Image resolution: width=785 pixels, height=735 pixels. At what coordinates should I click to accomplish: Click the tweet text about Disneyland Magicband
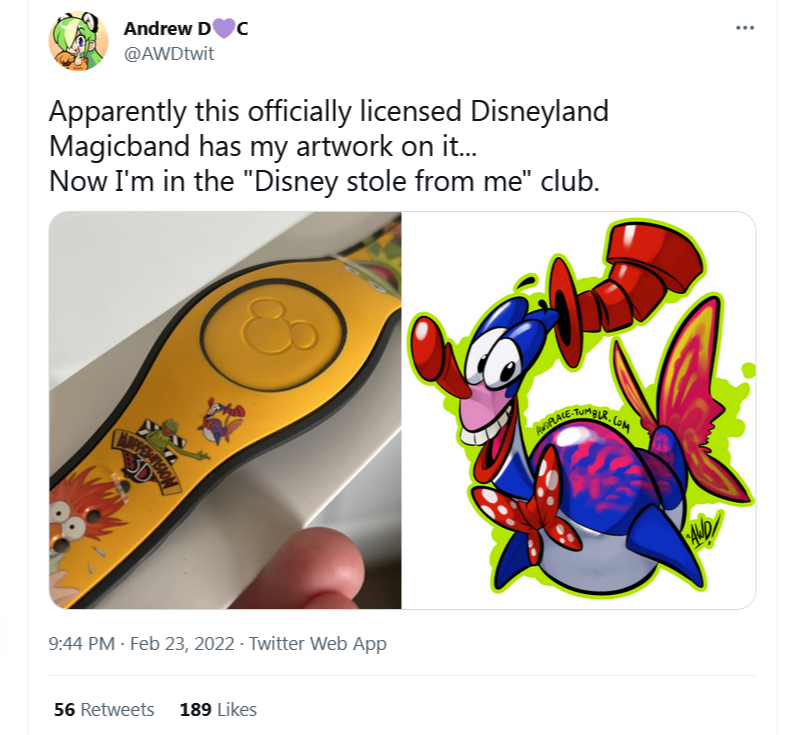[328, 146]
